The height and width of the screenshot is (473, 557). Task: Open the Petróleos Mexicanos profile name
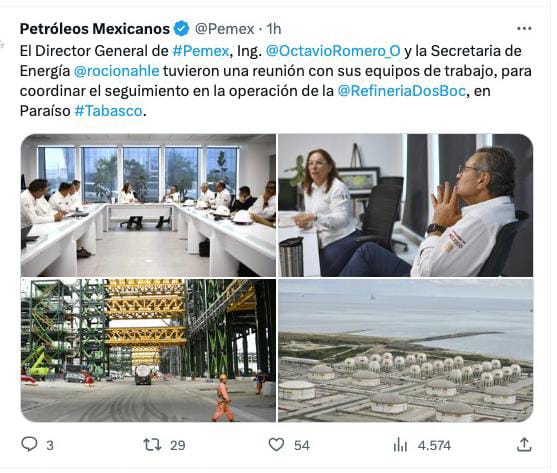[x=94, y=29]
